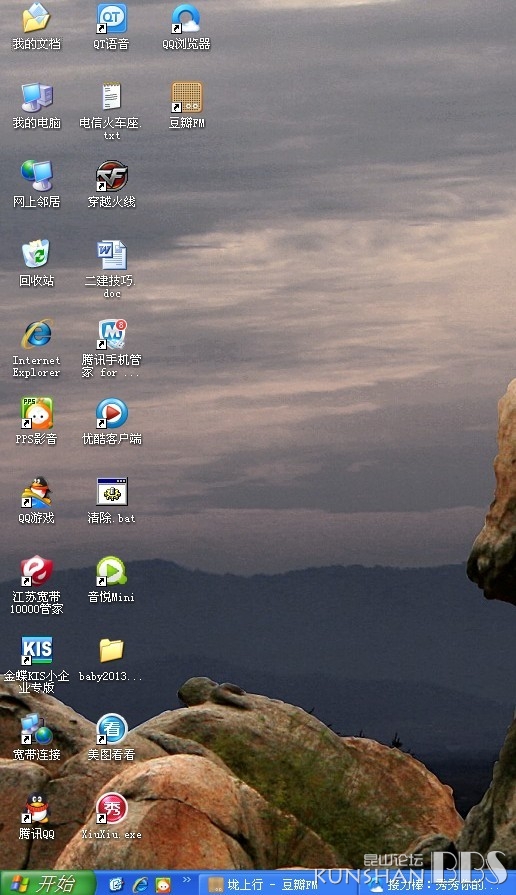Select the PPS影音 shortcut

(37, 413)
